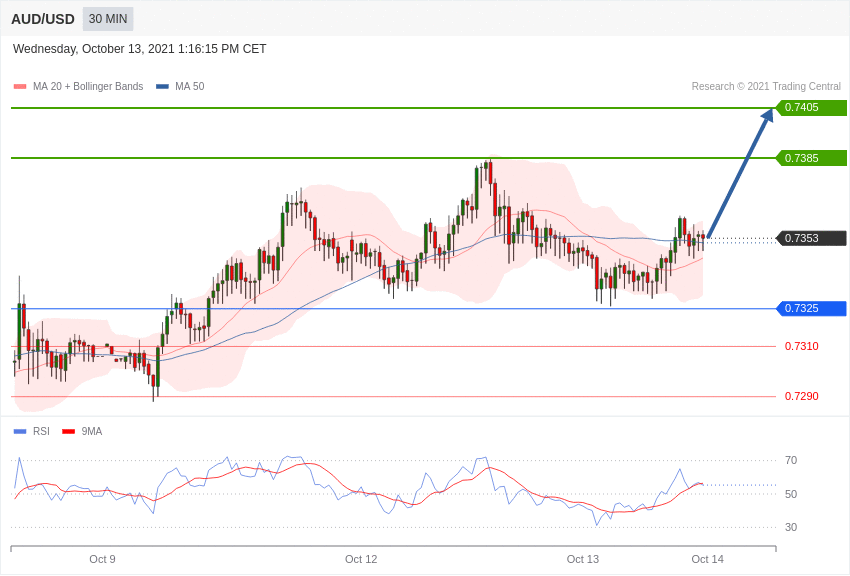
Task: Click the 0.7353 current price tag
Action: coord(812,238)
